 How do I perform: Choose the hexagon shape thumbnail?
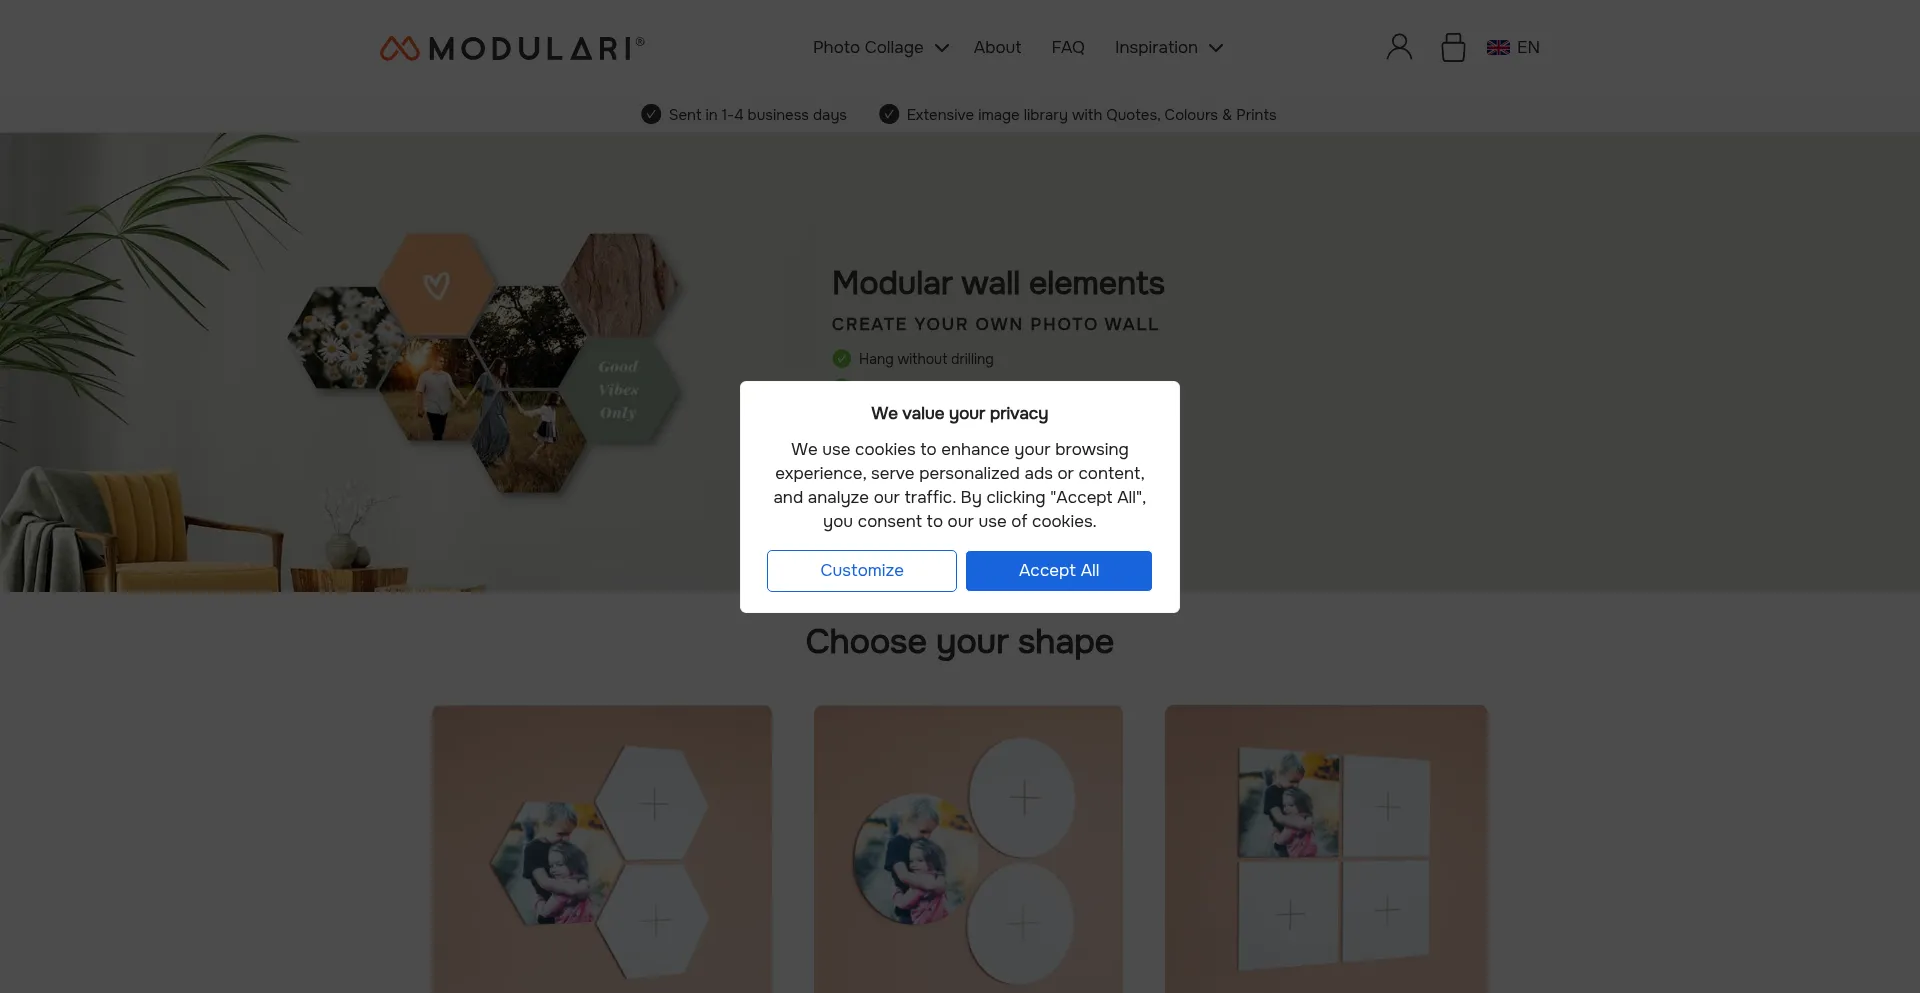point(601,850)
